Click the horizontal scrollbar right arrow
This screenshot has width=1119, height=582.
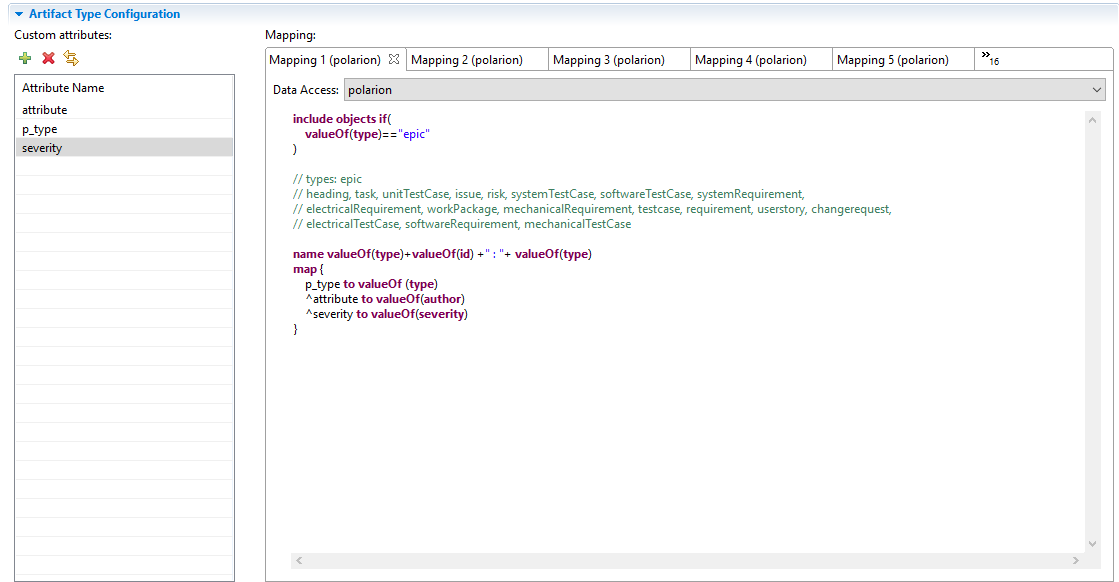tap(1075, 561)
